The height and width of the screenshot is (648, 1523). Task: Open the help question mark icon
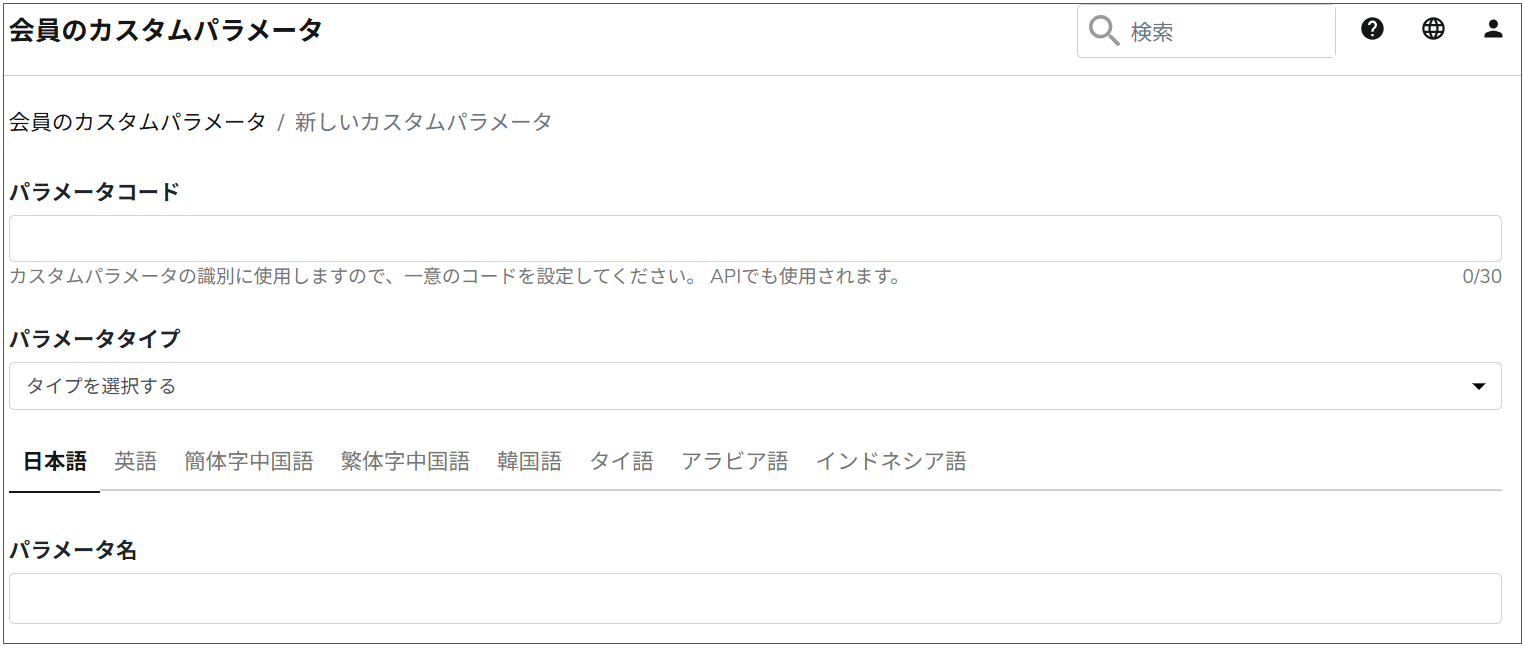[1373, 29]
